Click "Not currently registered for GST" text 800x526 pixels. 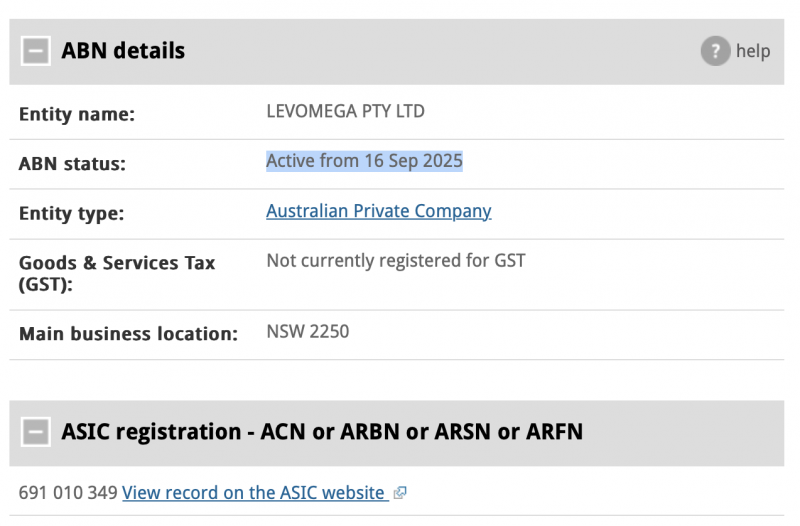pos(395,261)
